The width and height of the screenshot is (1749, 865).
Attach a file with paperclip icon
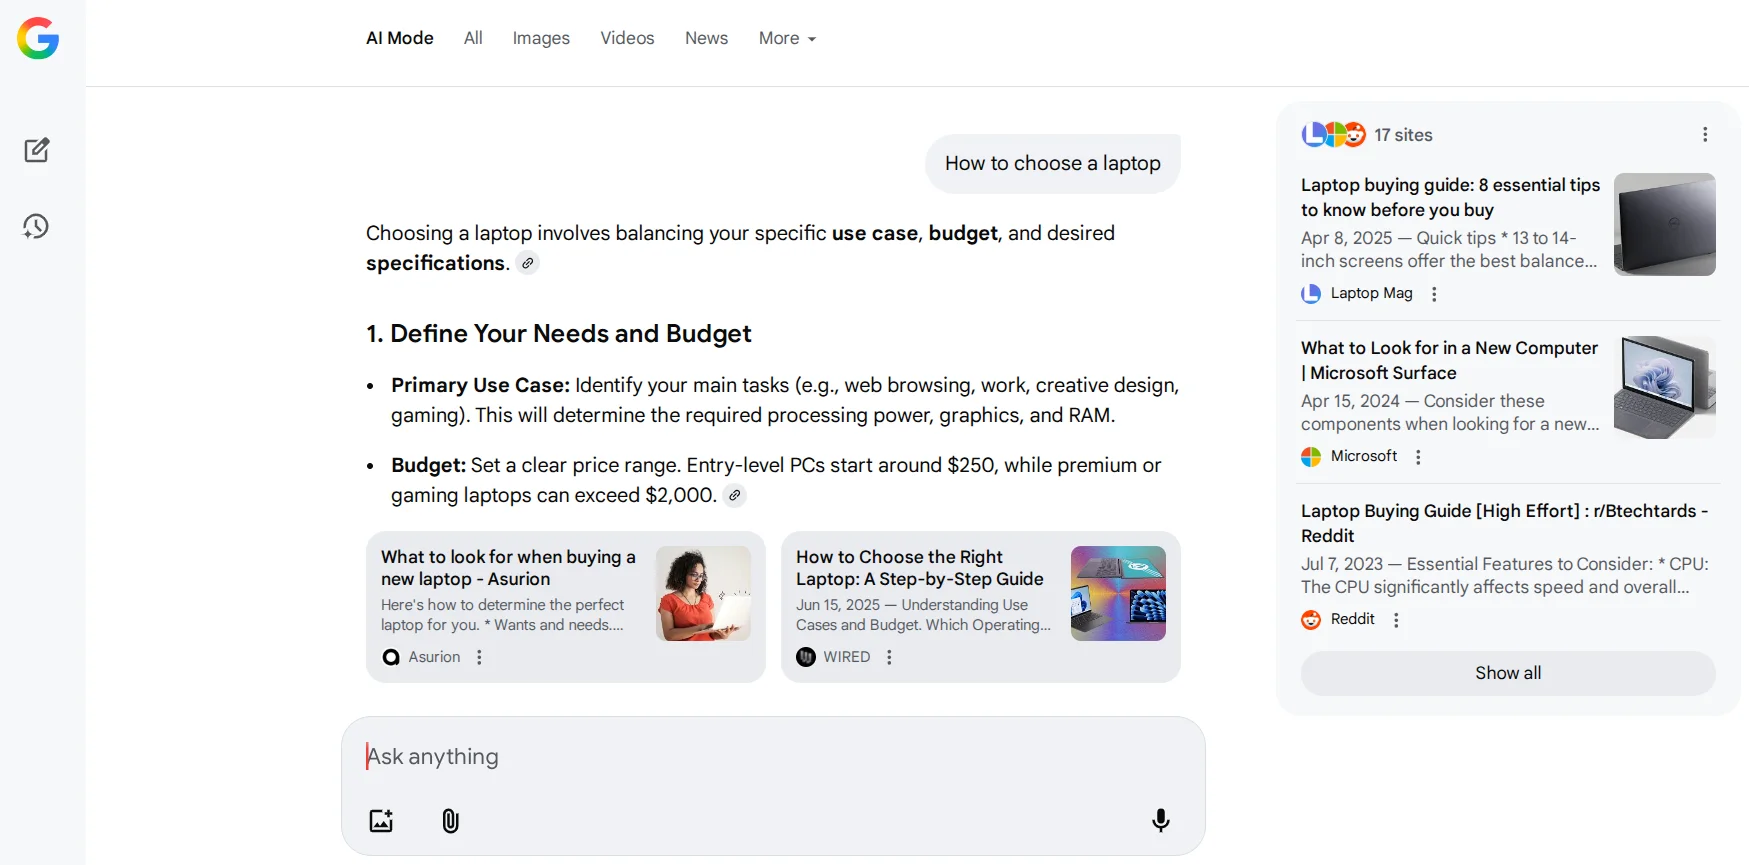tap(451, 821)
